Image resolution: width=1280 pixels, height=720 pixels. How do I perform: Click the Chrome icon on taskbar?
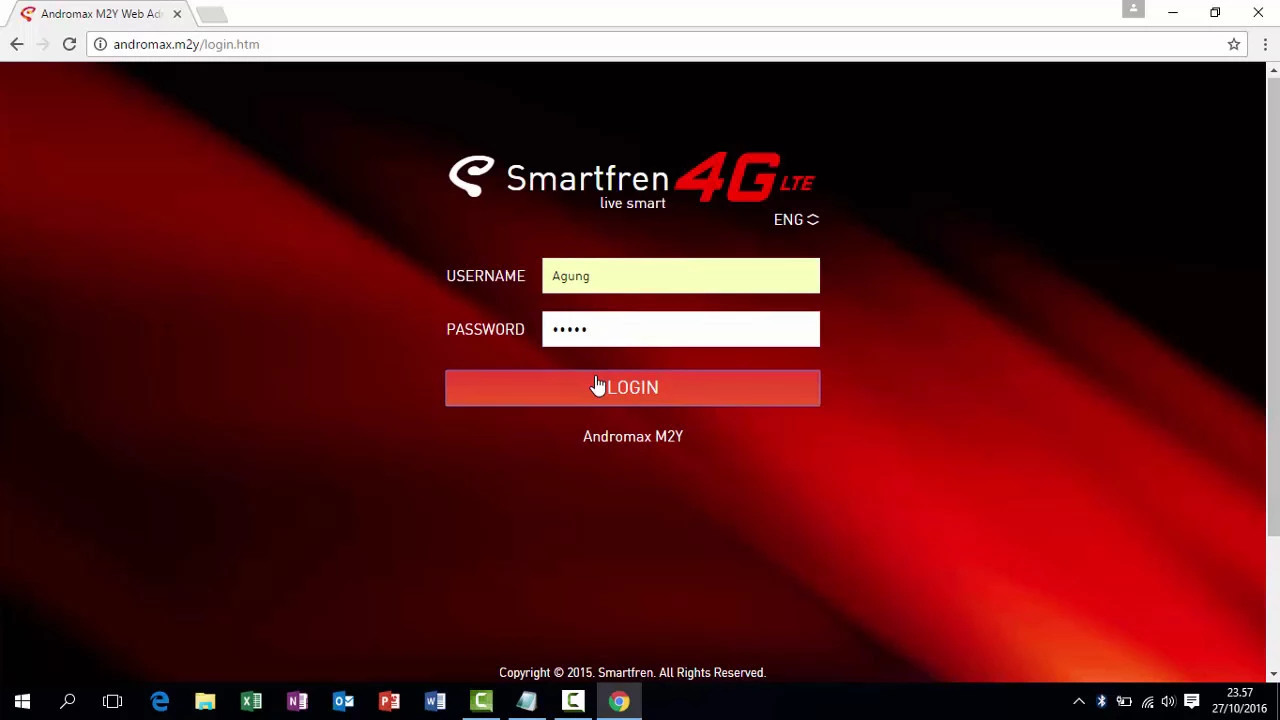click(619, 702)
